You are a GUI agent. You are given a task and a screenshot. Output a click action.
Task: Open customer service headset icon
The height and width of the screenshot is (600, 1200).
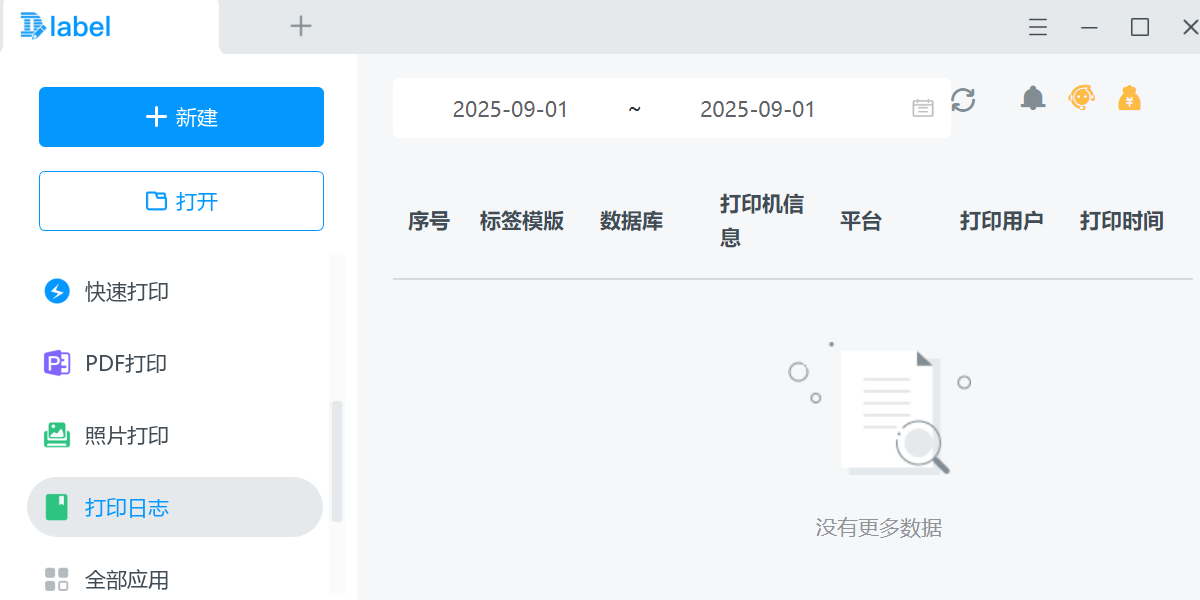pyautogui.click(x=1081, y=98)
